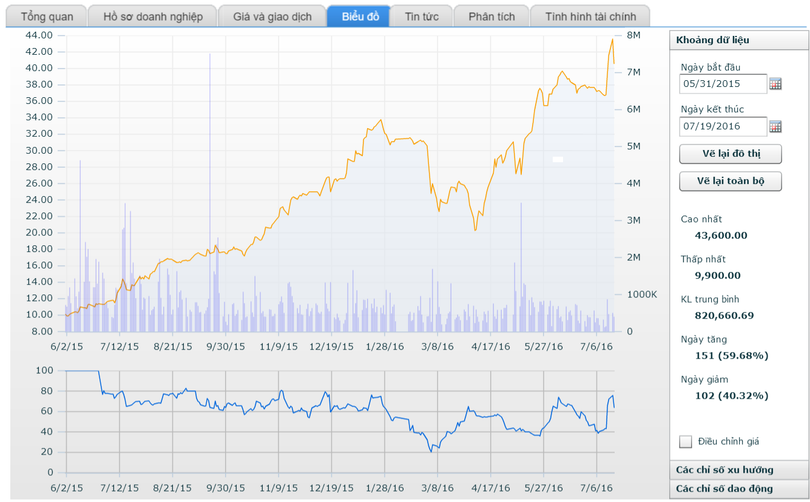Tick the Điều chỉnh giá checkbox

(x=685, y=441)
